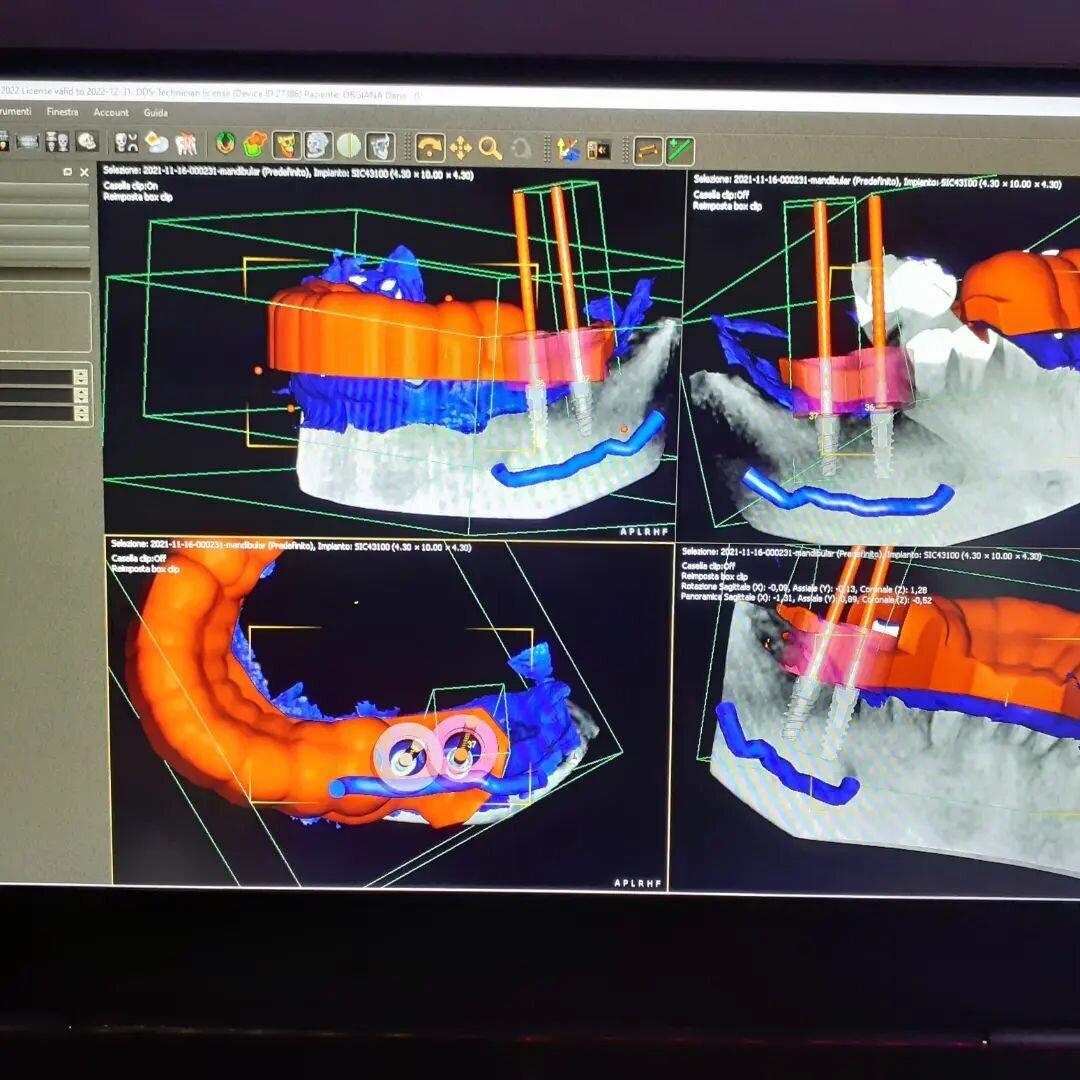
Task: Click the rotate view tool icon
Action: tap(430, 148)
